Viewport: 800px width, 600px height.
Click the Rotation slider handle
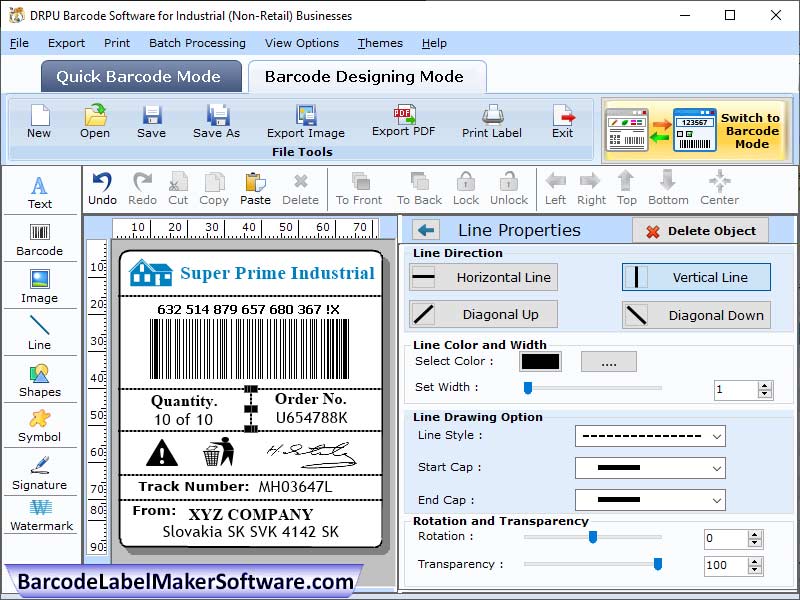click(593, 537)
